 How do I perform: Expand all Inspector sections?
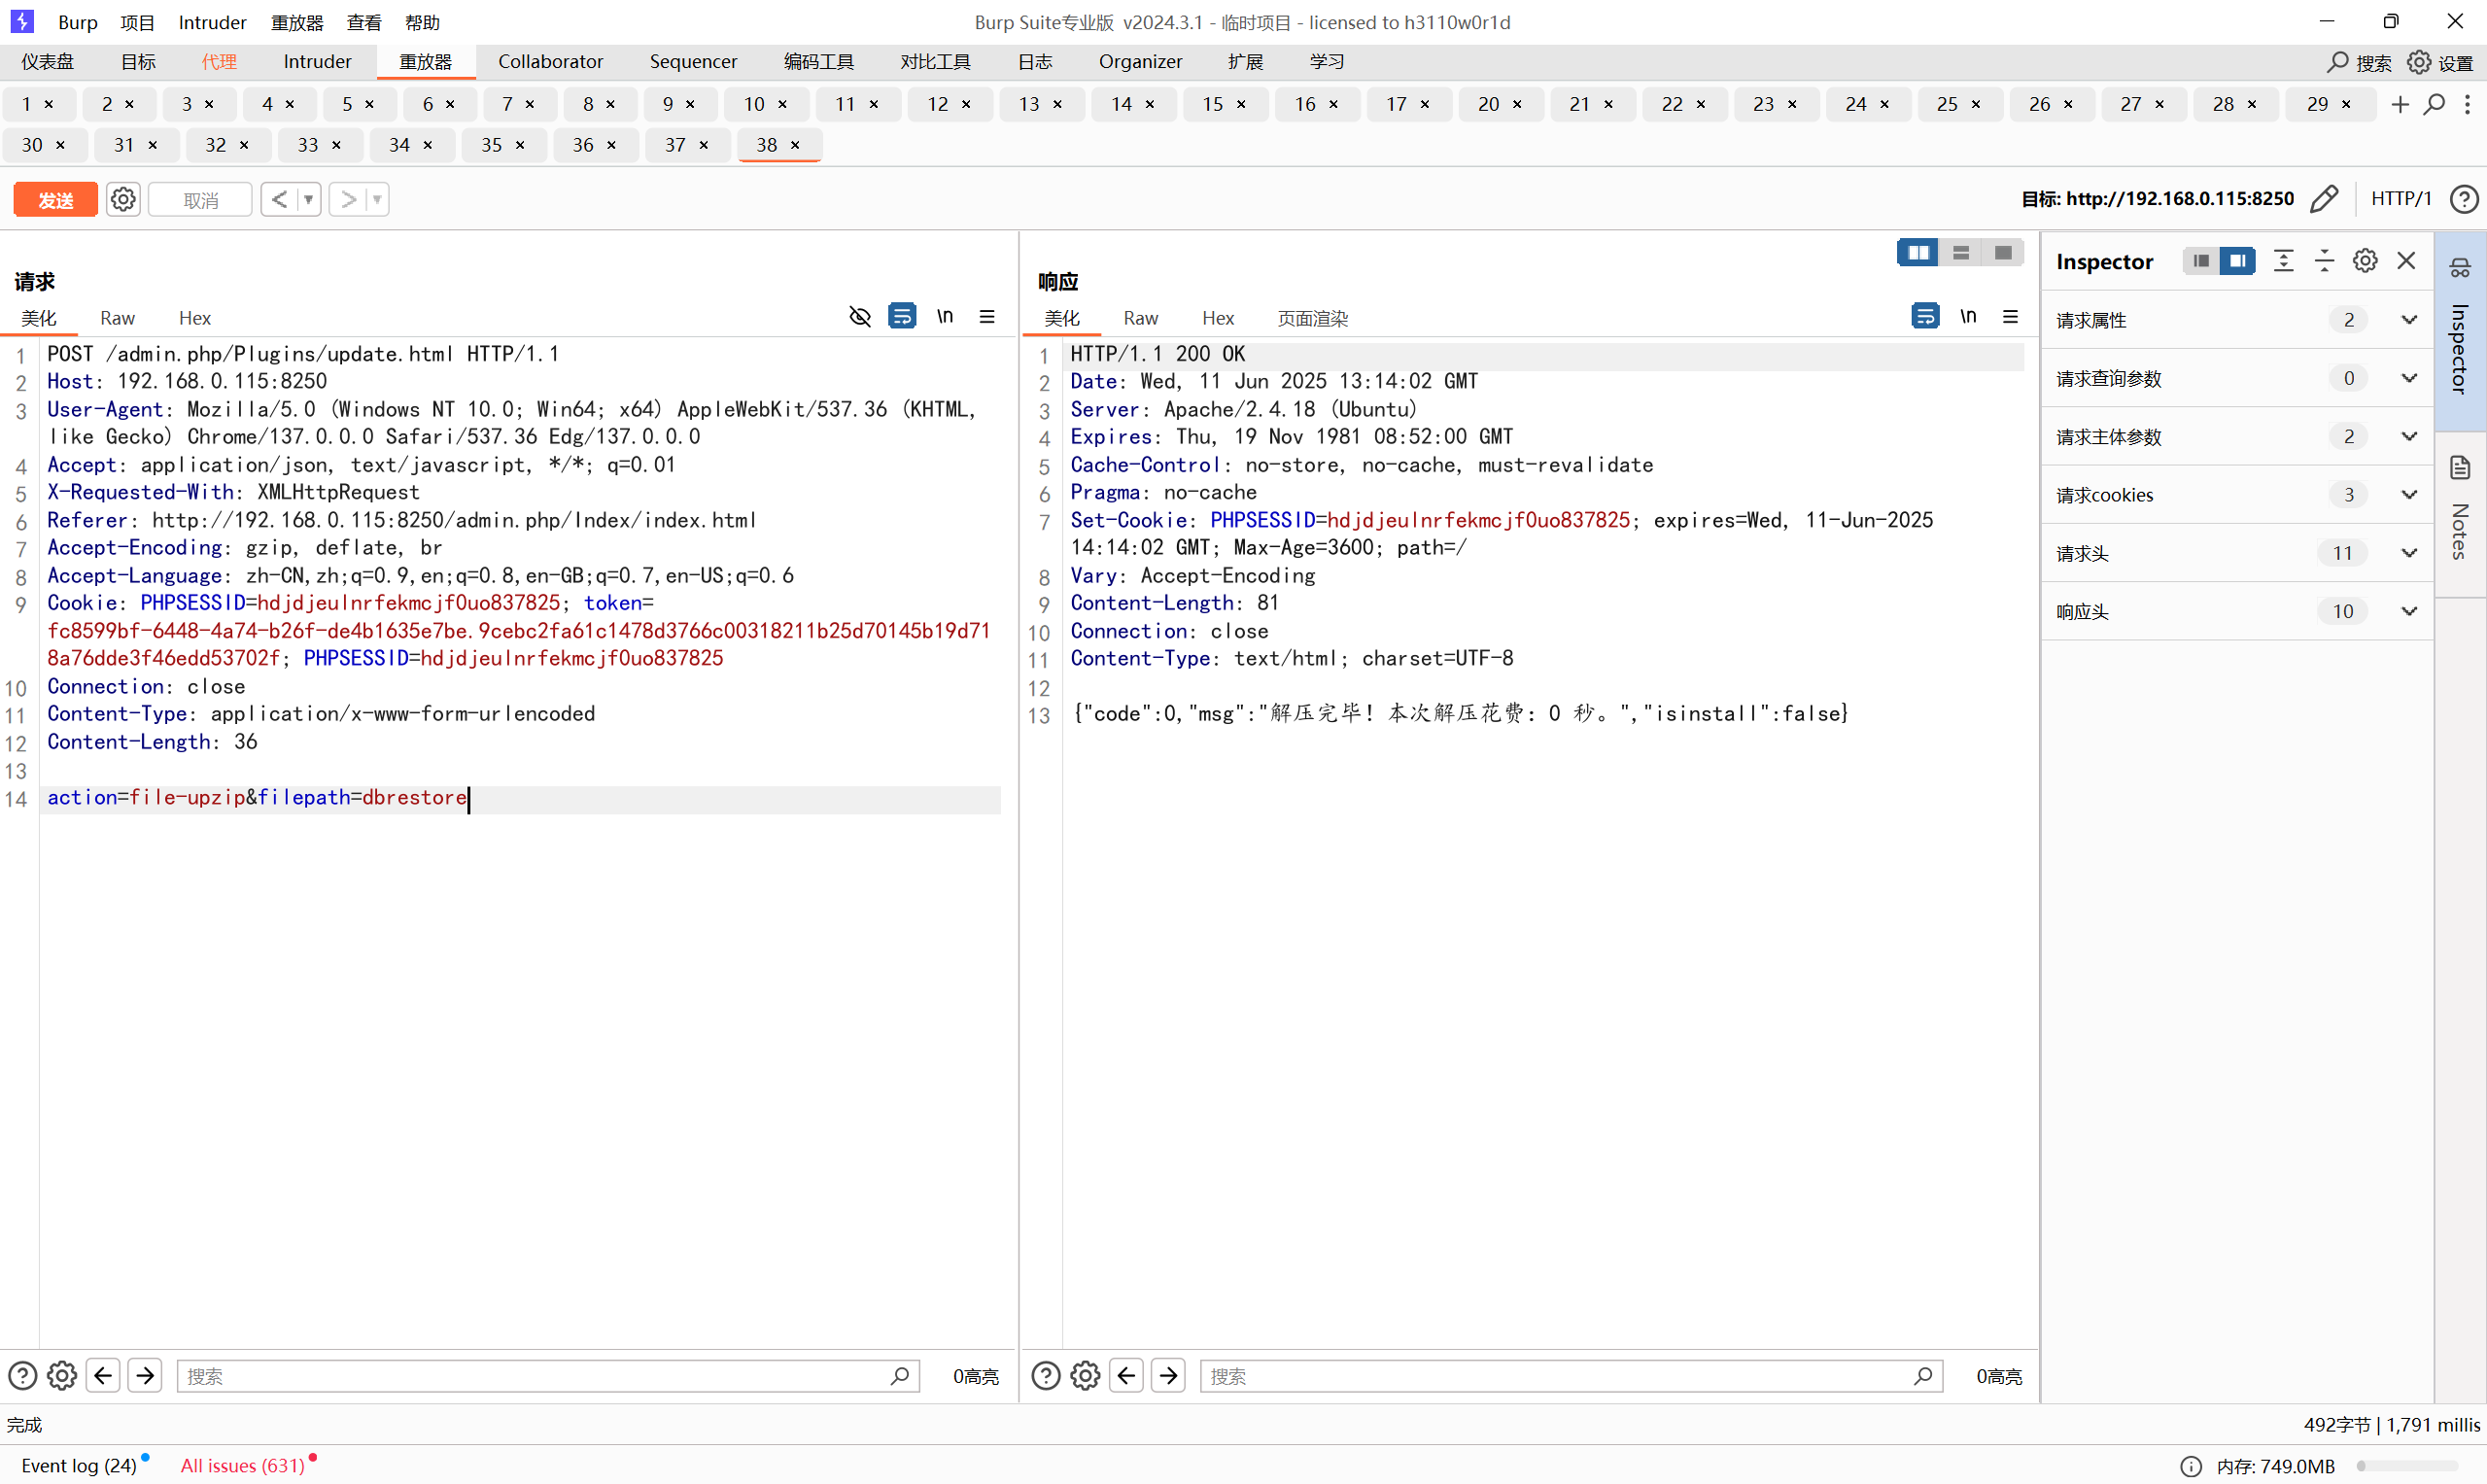2283,261
